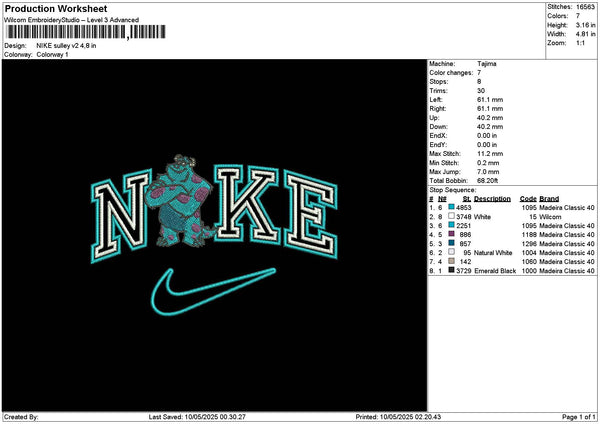Click 'Wilcom EmbroideryStudio – Level 3 Advanced' text
This screenshot has width=600, height=424.
[71, 20]
